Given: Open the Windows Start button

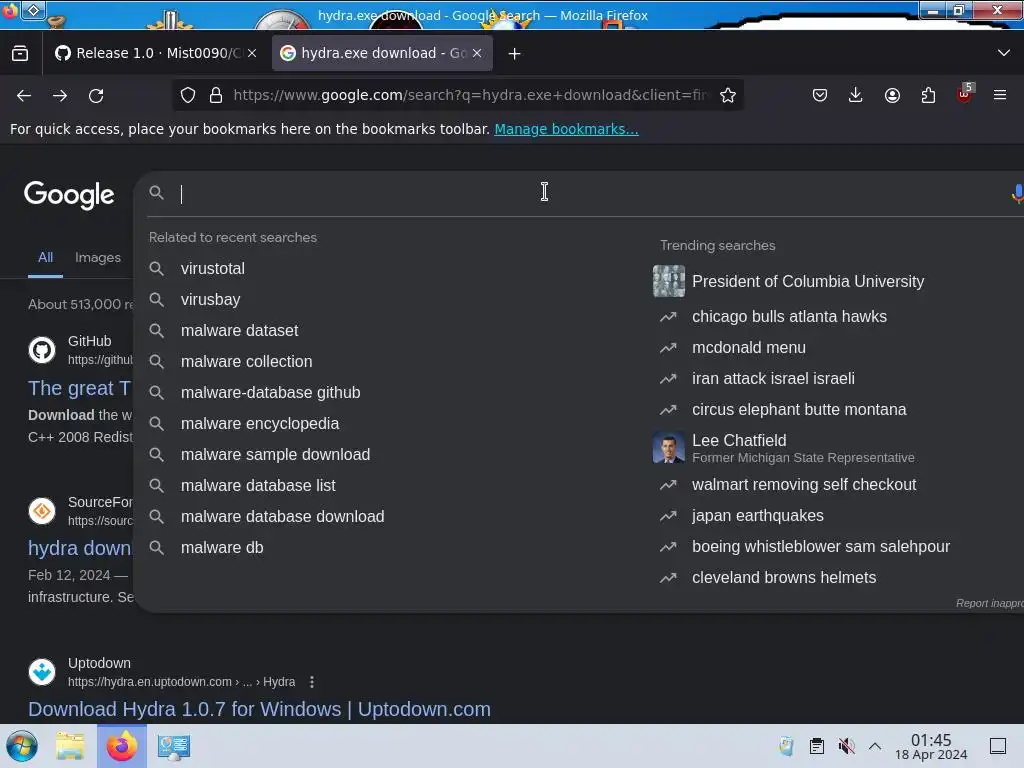Looking at the screenshot, I should [22, 746].
